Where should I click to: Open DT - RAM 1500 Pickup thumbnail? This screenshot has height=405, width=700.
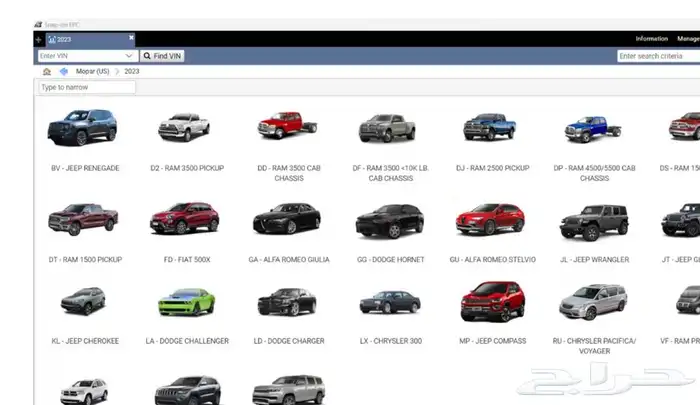(x=83, y=219)
